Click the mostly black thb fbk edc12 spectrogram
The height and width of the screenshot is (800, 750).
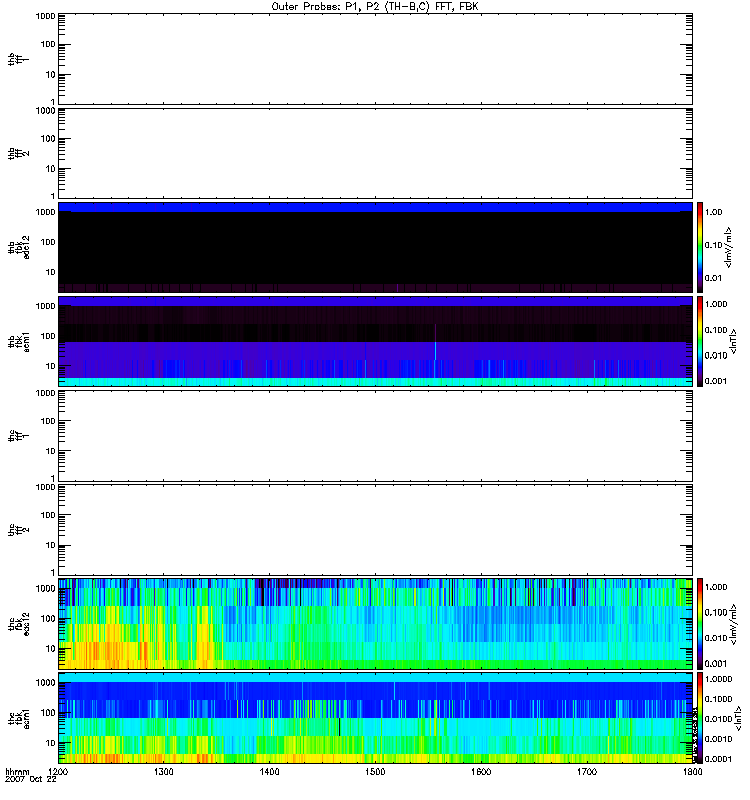tap(375, 247)
